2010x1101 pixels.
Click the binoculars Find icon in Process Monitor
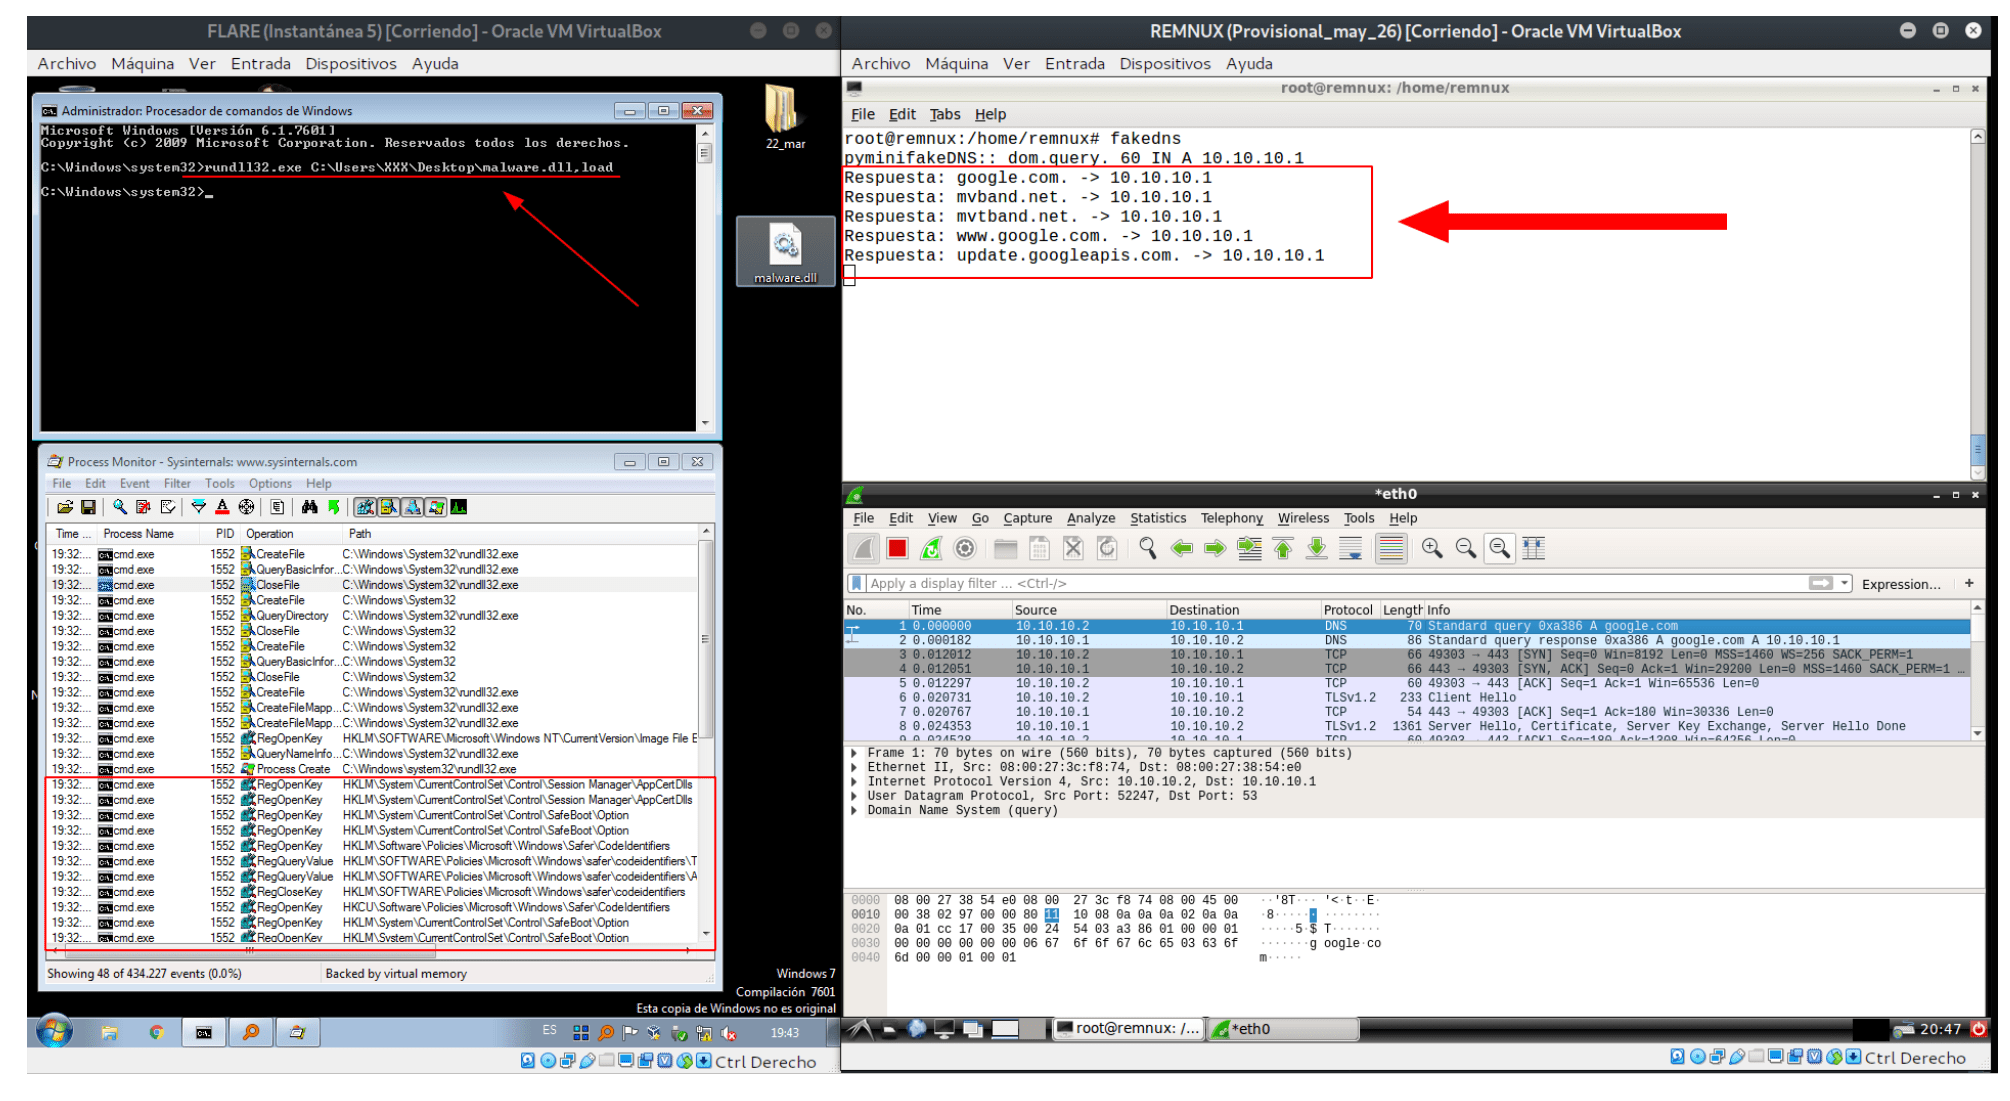pos(310,508)
